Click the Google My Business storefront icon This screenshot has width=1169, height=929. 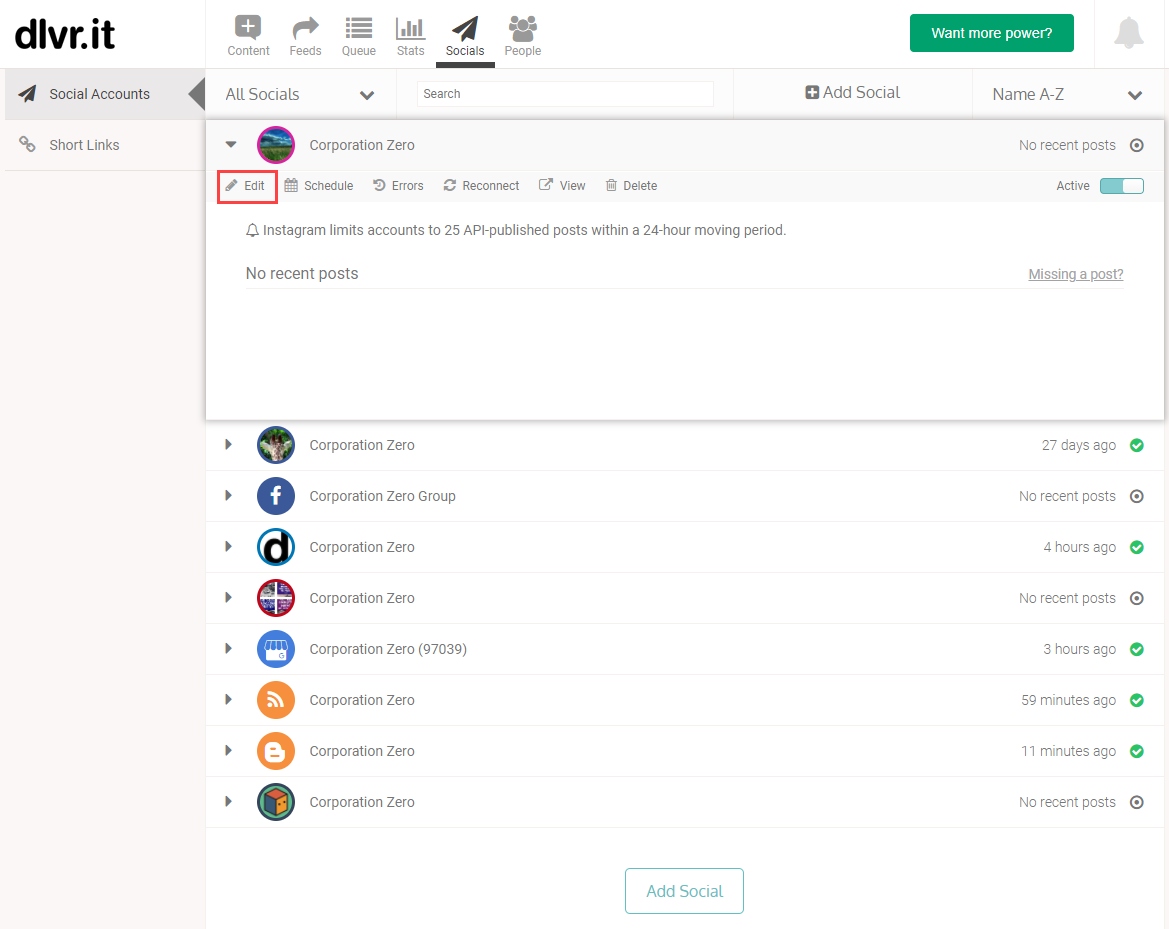(x=276, y=649)
